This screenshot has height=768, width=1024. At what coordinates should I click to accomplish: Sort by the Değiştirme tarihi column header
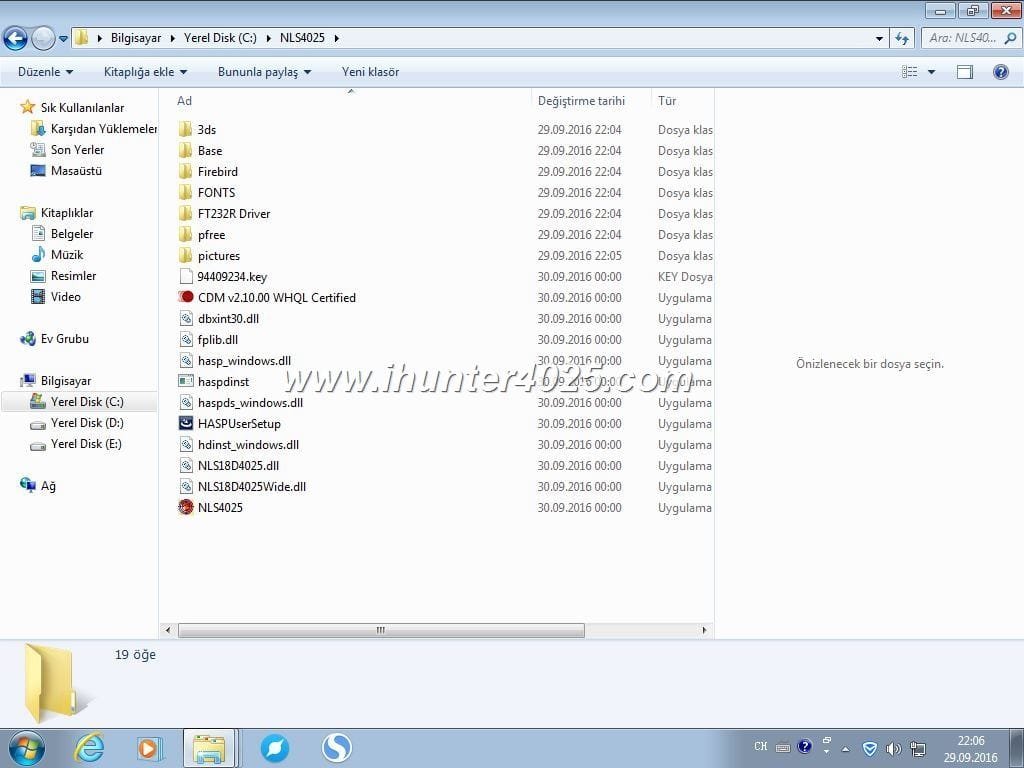coord(581,101)
